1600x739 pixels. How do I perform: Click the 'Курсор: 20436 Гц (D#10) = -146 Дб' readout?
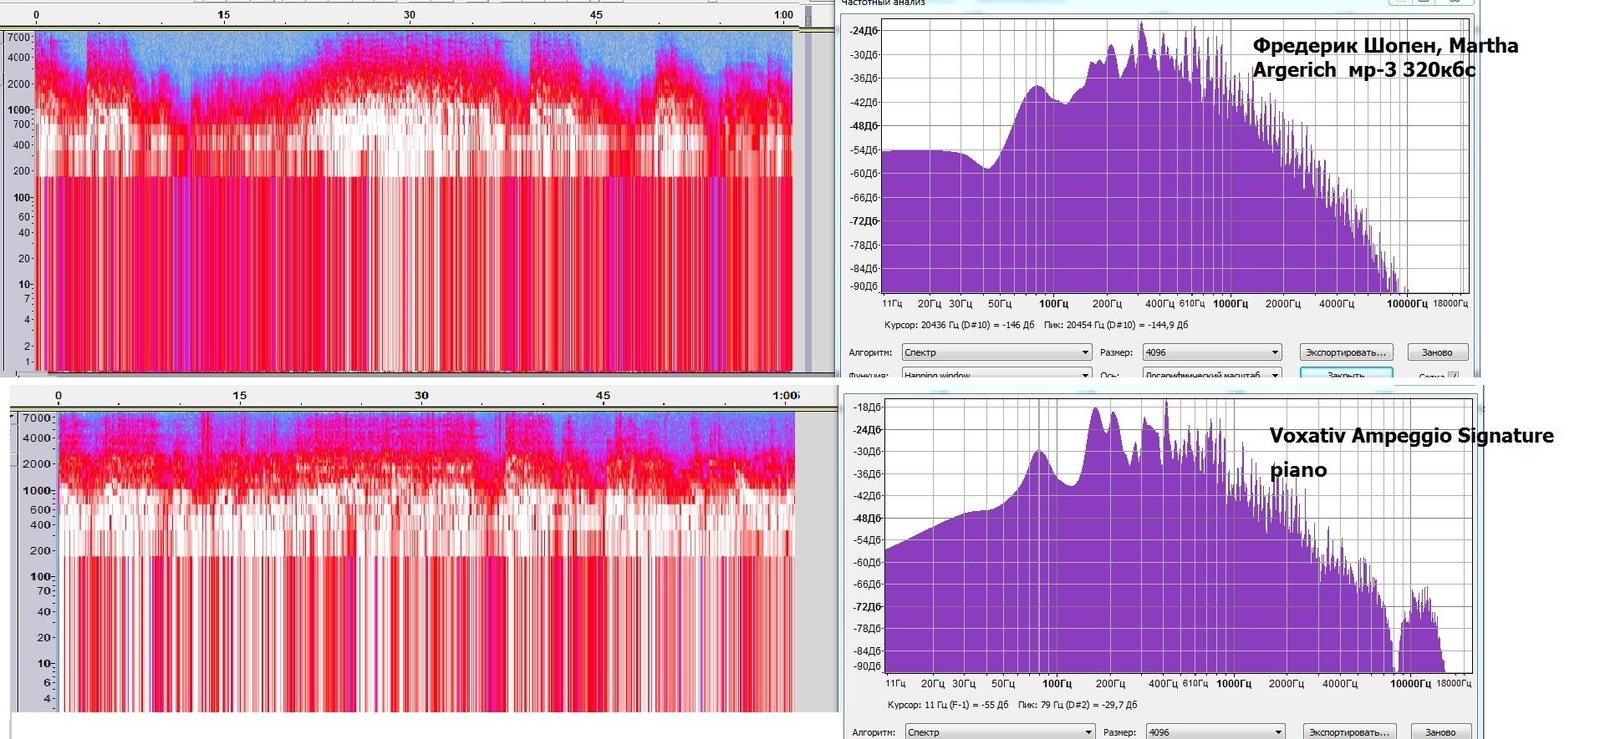point(960,325)
